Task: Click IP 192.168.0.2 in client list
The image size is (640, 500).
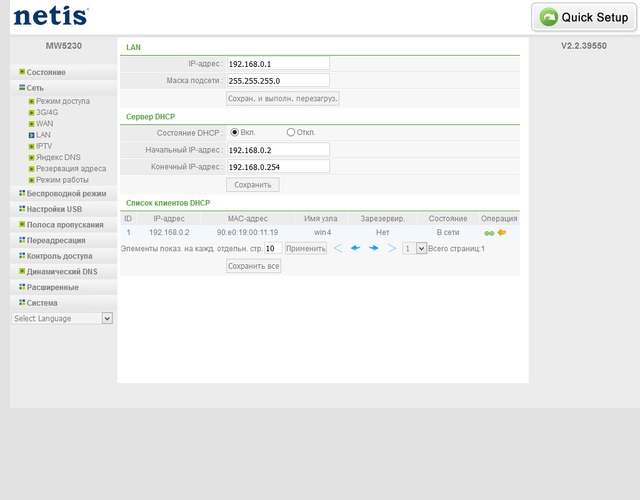Action: (x=169, y=232)
